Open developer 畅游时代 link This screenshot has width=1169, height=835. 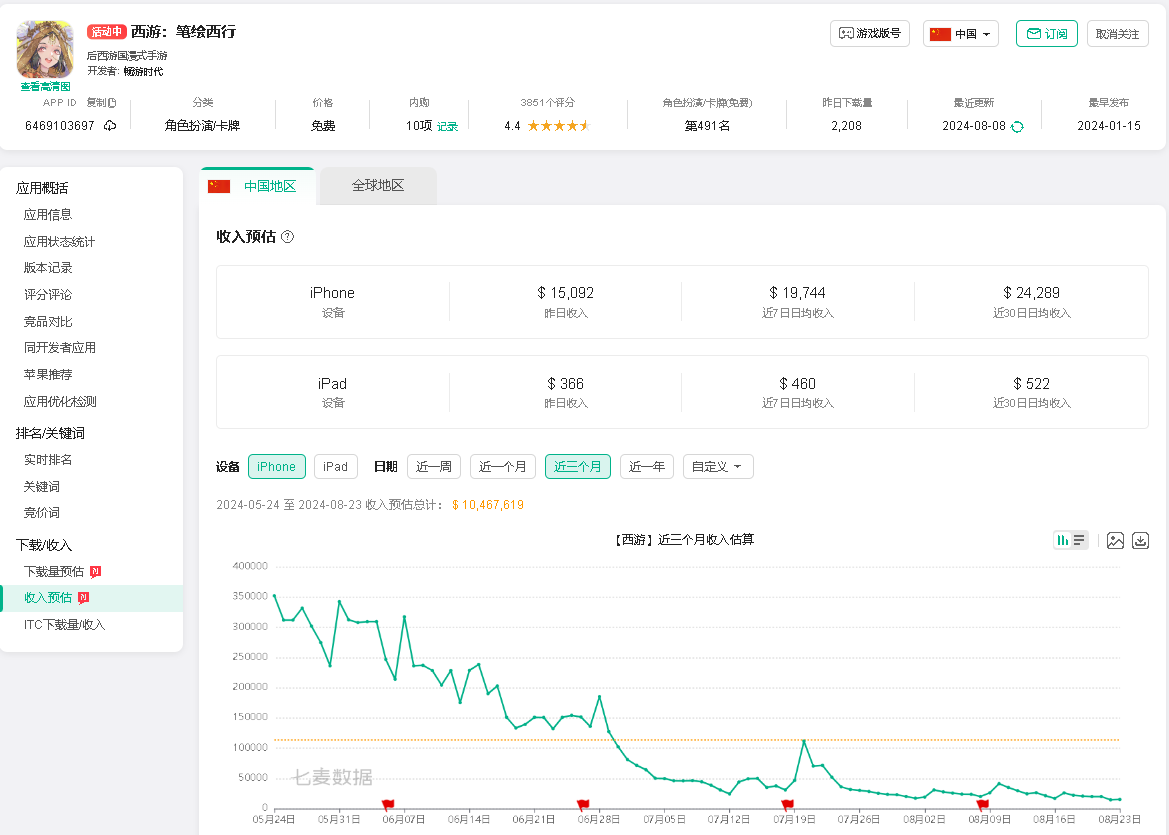coord(143,72)
